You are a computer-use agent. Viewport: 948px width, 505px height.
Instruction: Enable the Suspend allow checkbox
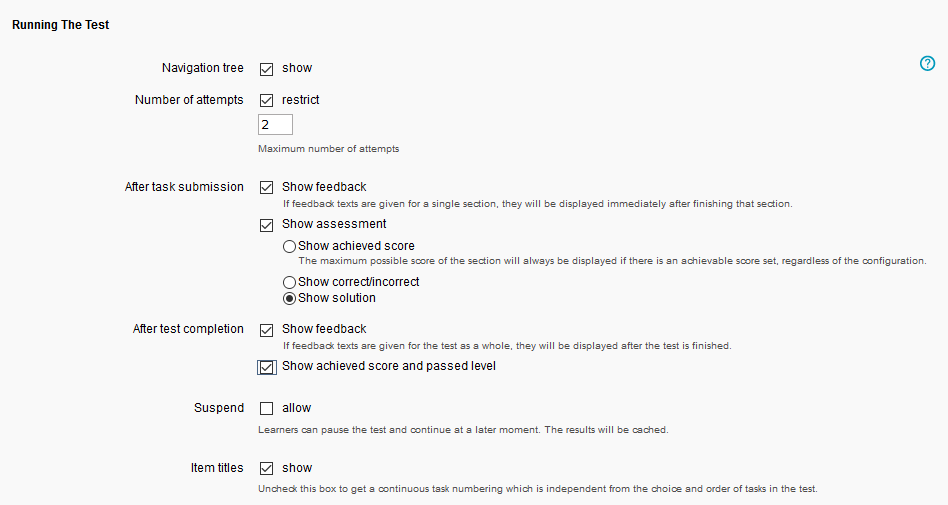(x=267, y=409)
